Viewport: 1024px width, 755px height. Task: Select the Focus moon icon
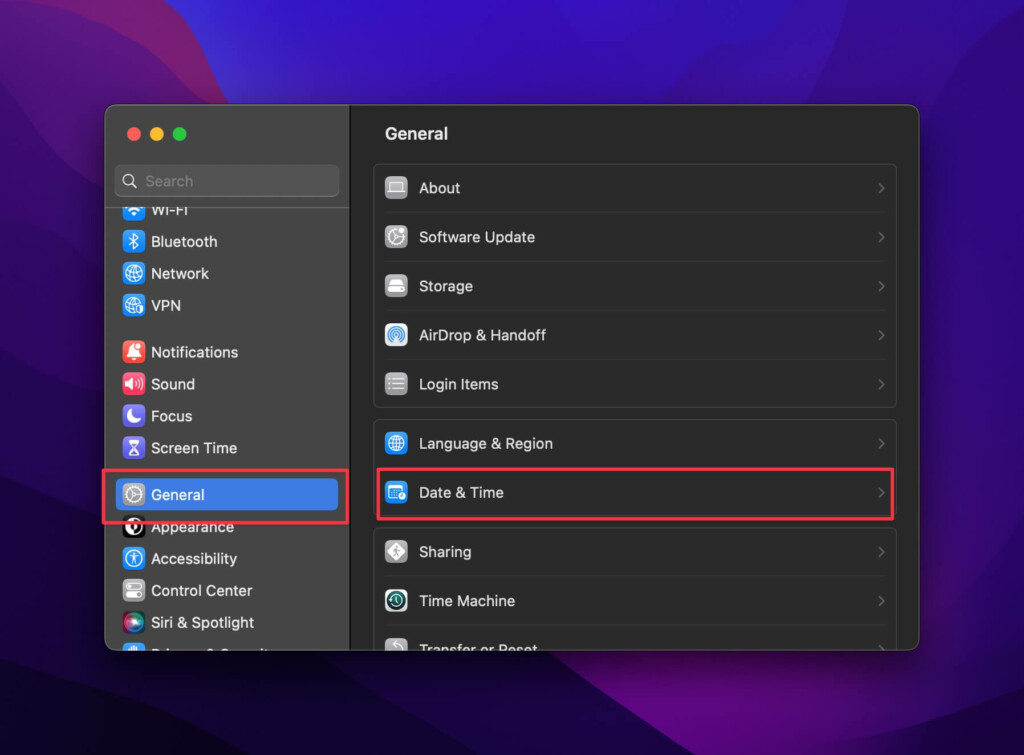tap(134, 416)
